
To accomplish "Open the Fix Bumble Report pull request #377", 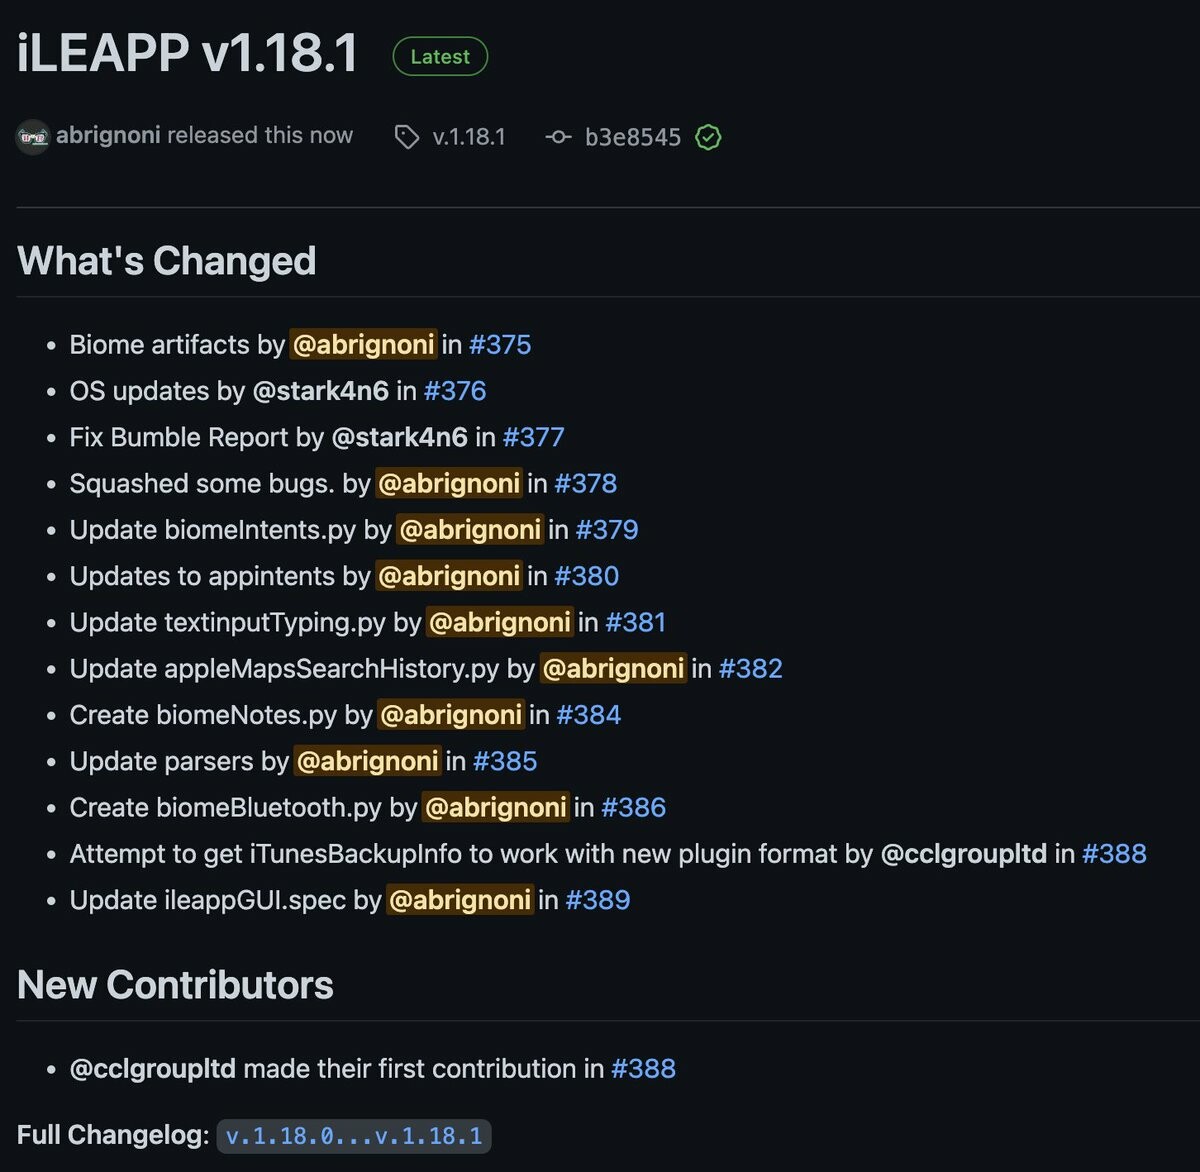I will 533,437.
